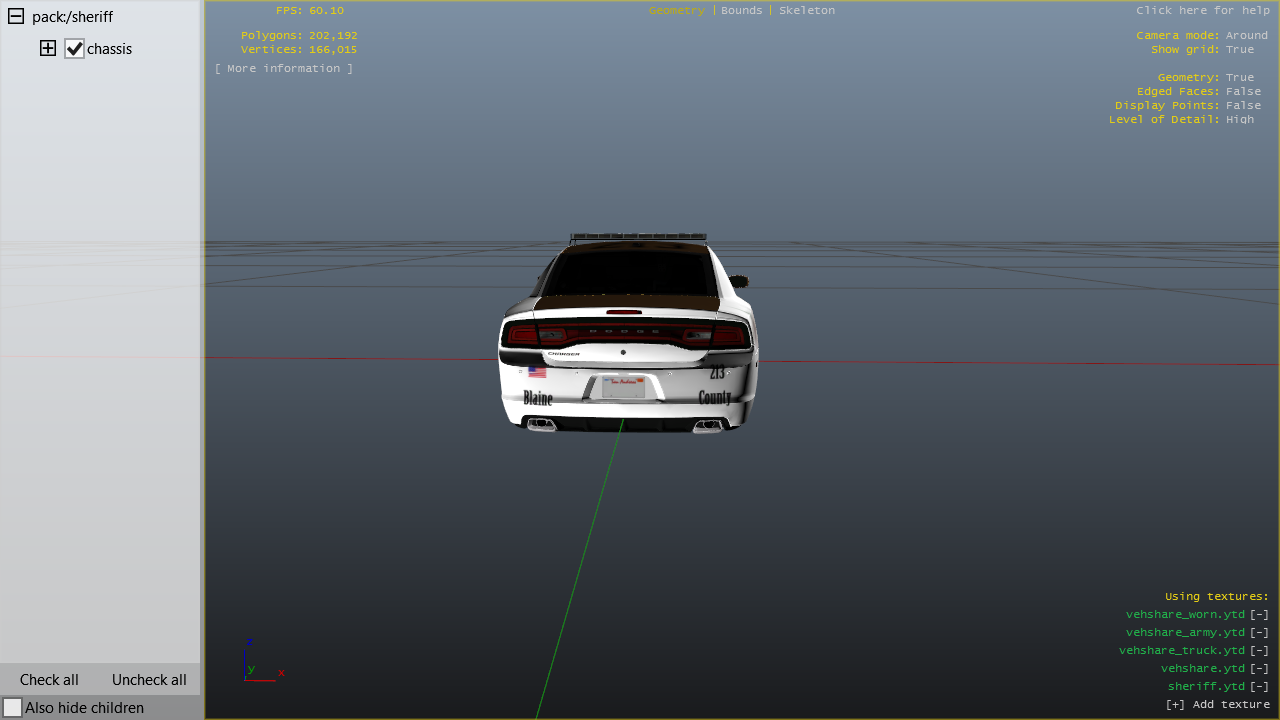Click the plus Add texture option
Screen dimensions: 1280x720
pyautogui.click(x=1217, y=704)
